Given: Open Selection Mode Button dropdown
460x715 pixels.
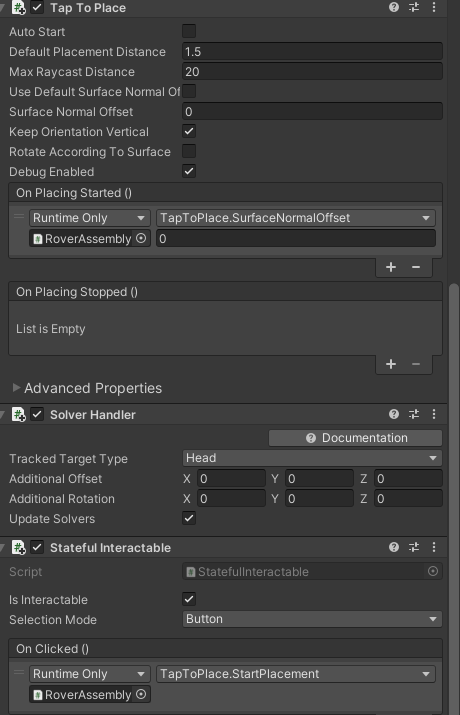Looking at the screenshot, I should pos(312,619).
